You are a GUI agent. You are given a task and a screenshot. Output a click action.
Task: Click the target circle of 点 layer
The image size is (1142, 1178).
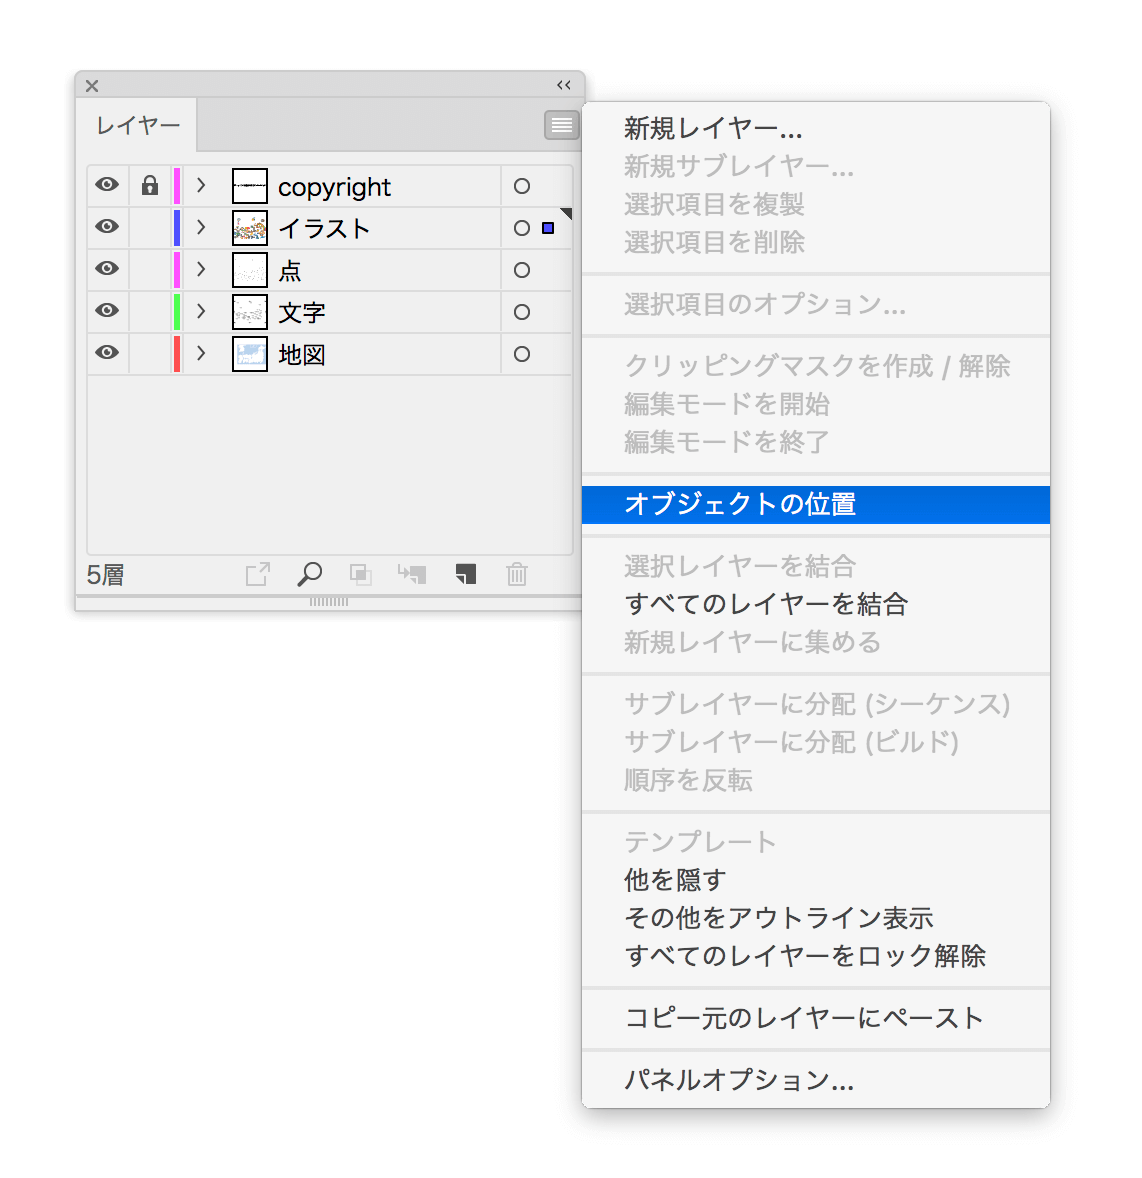tap(521, 270)
